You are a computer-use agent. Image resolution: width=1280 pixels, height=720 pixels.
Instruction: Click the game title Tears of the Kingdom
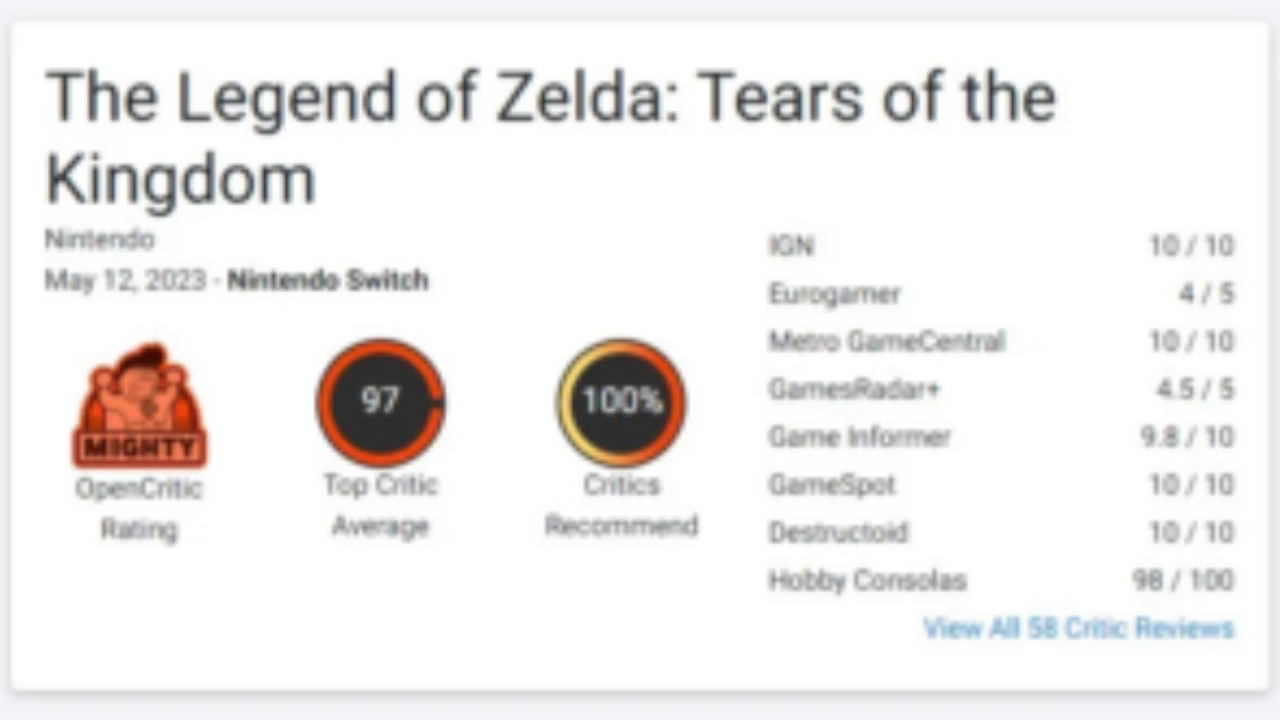point(550,138)
